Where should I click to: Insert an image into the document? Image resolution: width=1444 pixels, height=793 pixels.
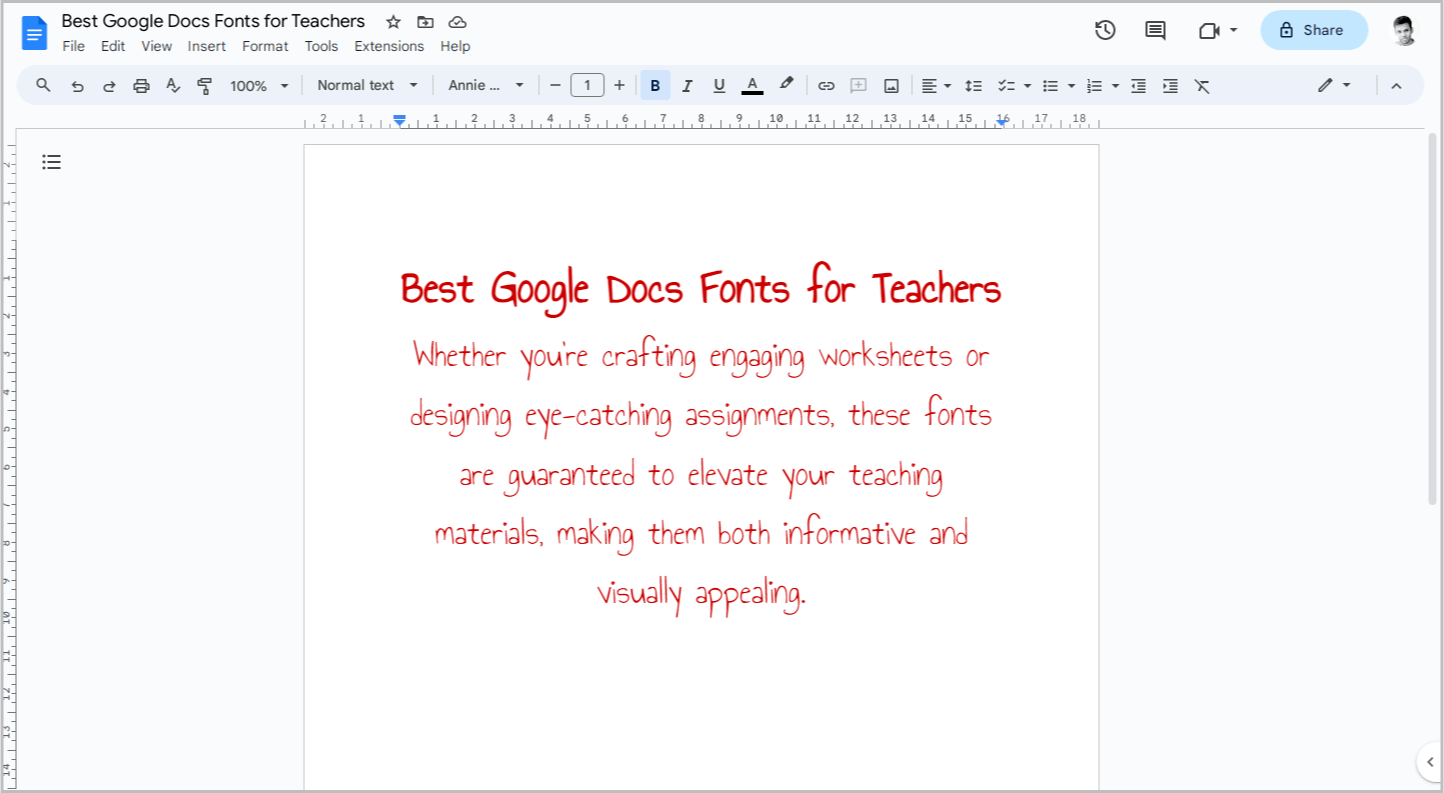[x=891, y=85]
